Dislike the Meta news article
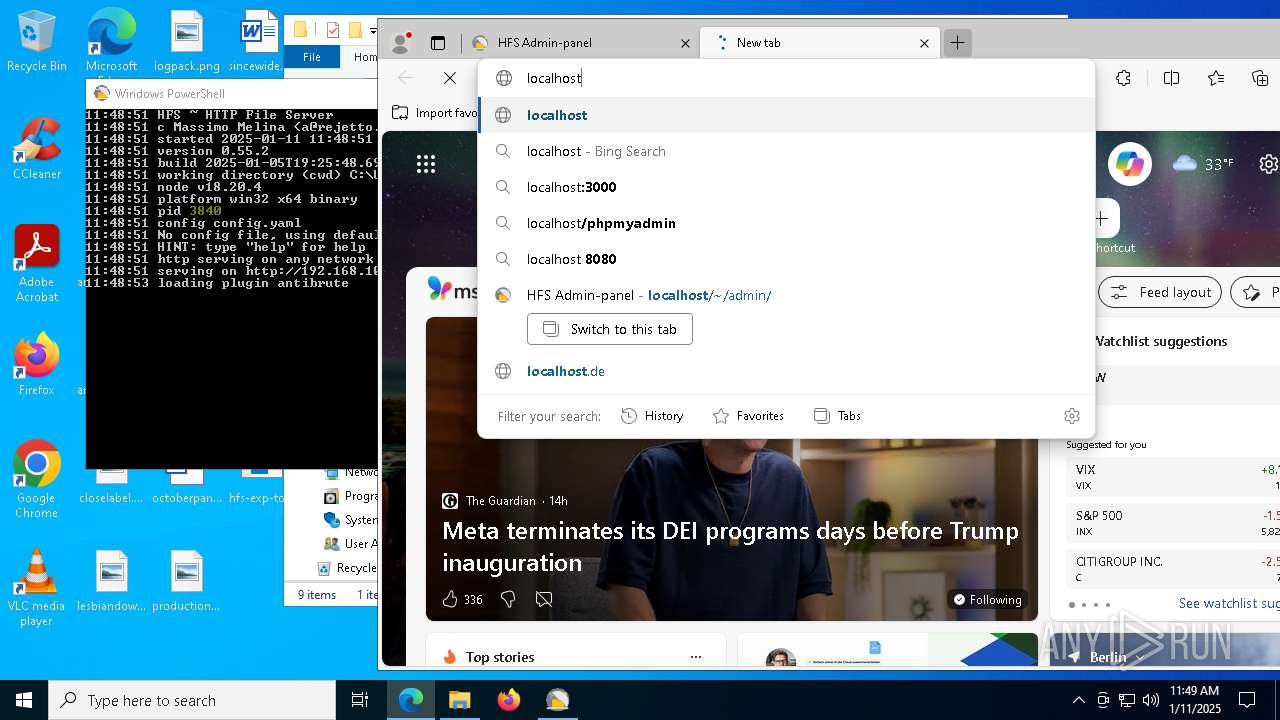 point(508,599)
